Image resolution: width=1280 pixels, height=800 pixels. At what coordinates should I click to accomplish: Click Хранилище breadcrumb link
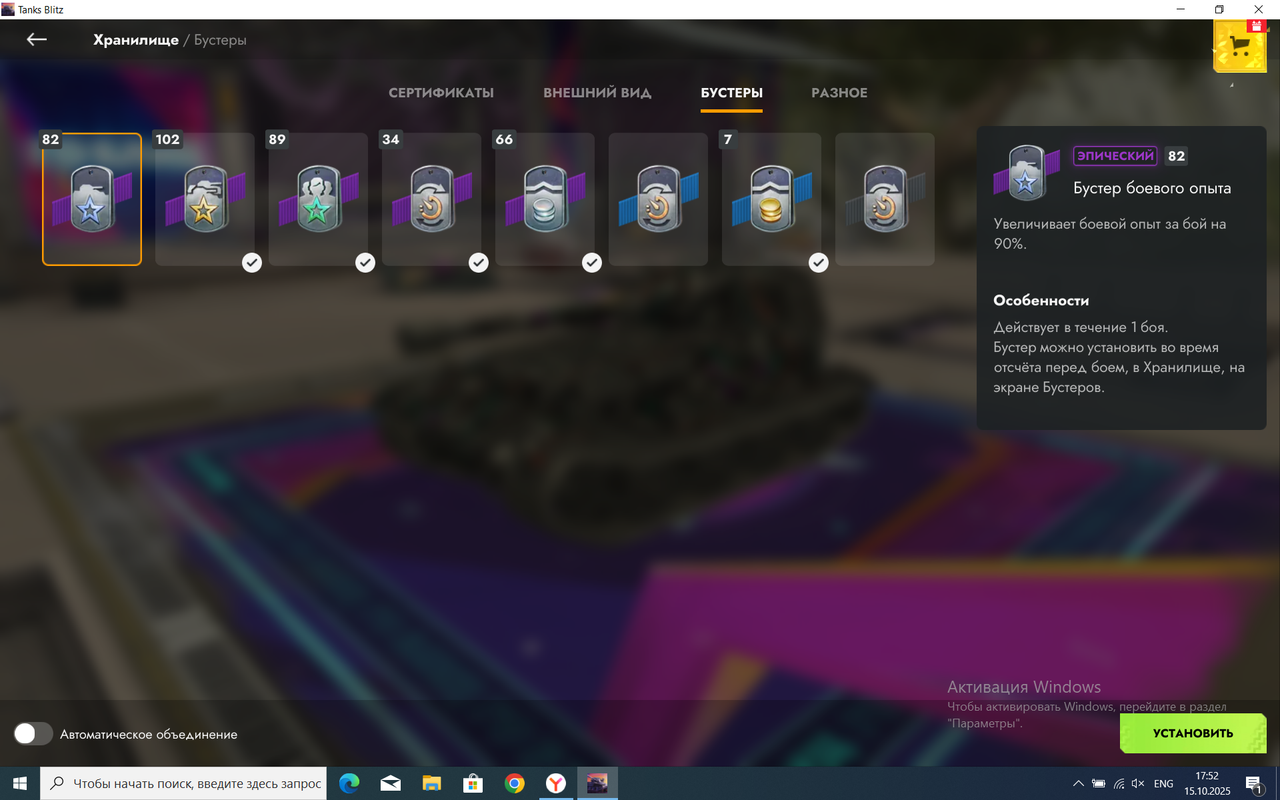click(136, 40)
